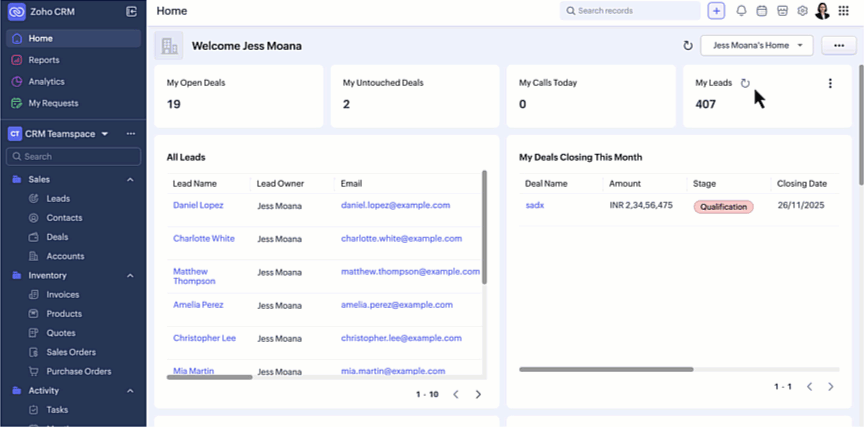
Task: Open Analytics from the sidebar
Action: (46, 81)
